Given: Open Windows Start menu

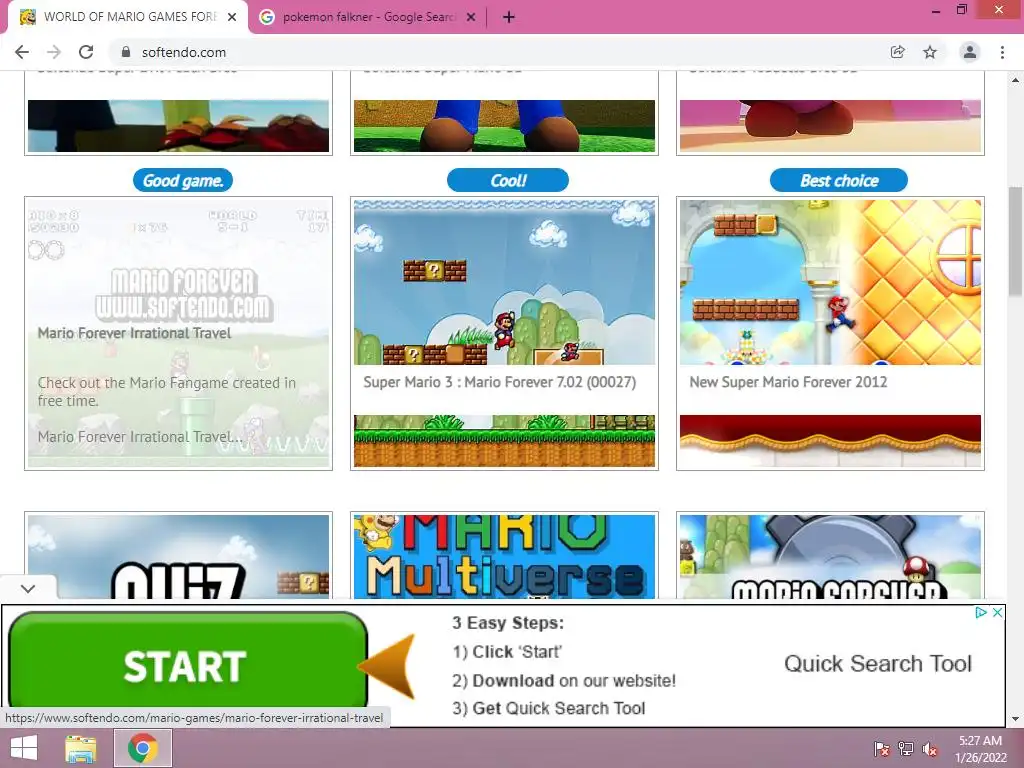Looking at the screenshot, I should (24, 748).
